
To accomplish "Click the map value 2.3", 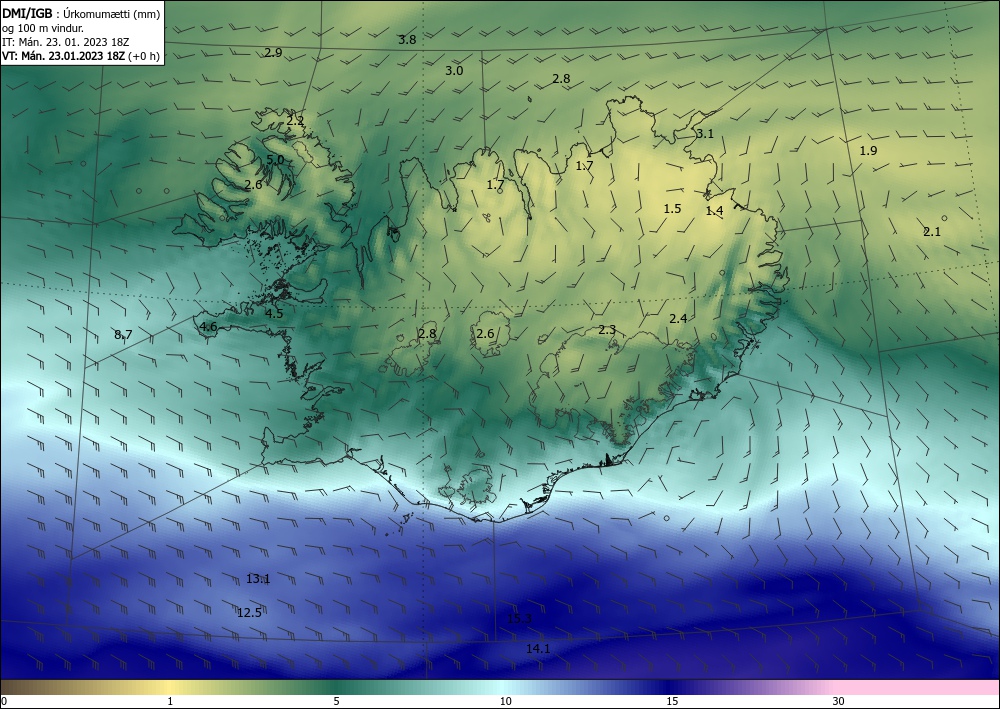I will tap(607, 330).
